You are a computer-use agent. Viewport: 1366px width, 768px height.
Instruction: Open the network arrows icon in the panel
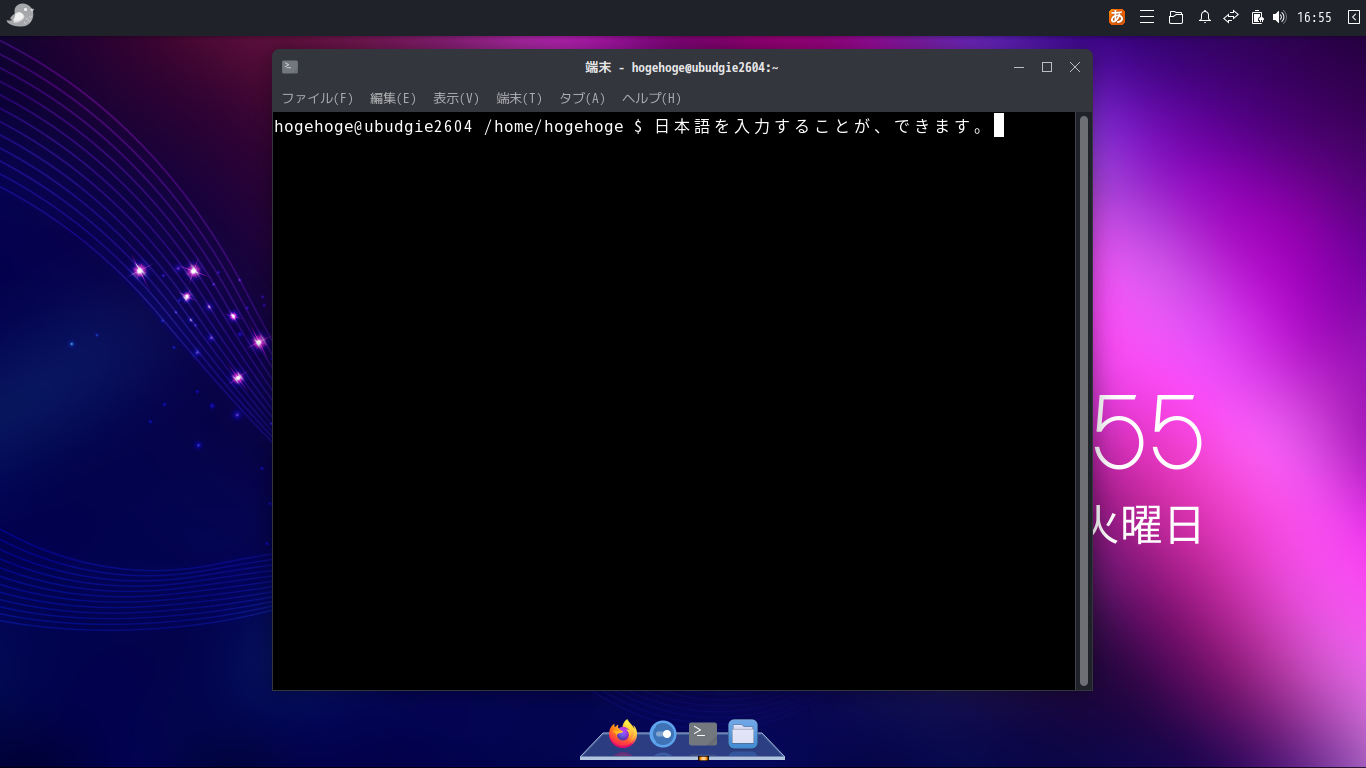coord(1231,17)
